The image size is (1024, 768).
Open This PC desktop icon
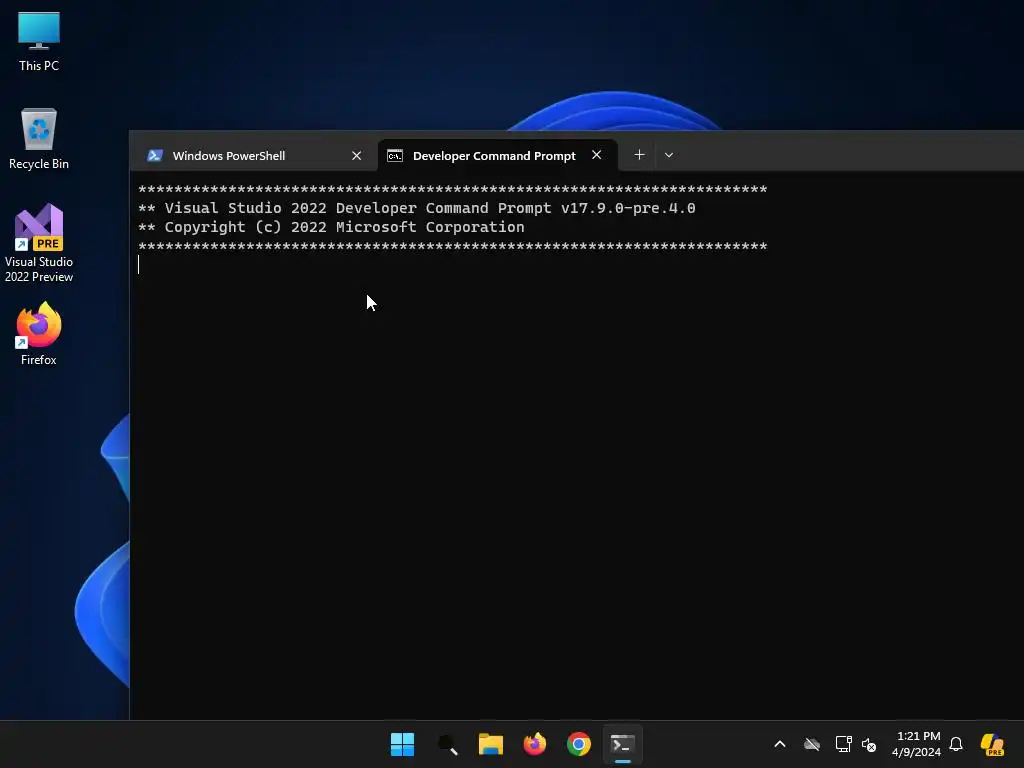pos(39,41)
